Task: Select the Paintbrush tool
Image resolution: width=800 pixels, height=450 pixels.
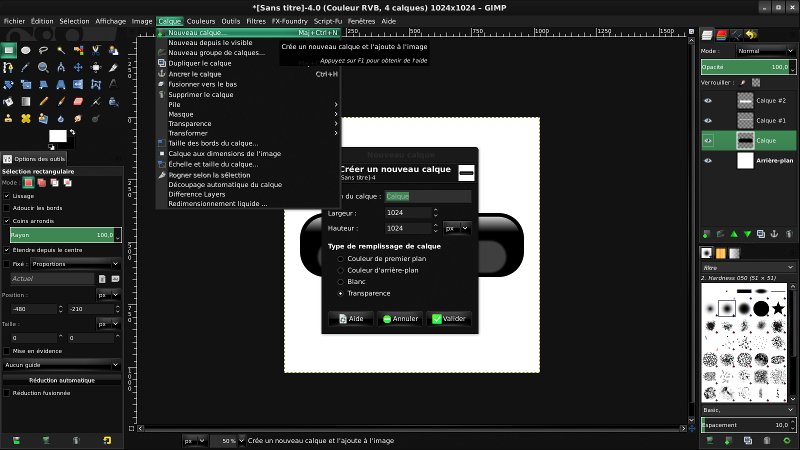Action: pyautogui.click(x=61, y=102)
